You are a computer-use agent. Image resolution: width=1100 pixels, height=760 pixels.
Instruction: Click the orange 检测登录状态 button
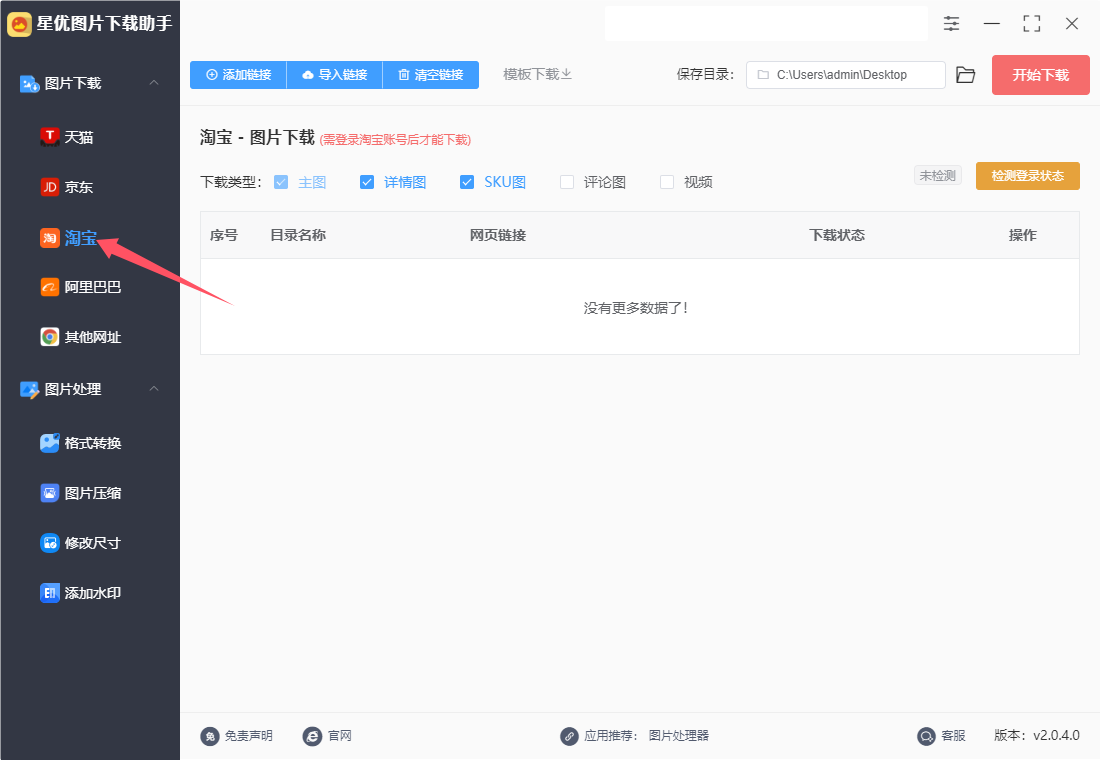1028,176
